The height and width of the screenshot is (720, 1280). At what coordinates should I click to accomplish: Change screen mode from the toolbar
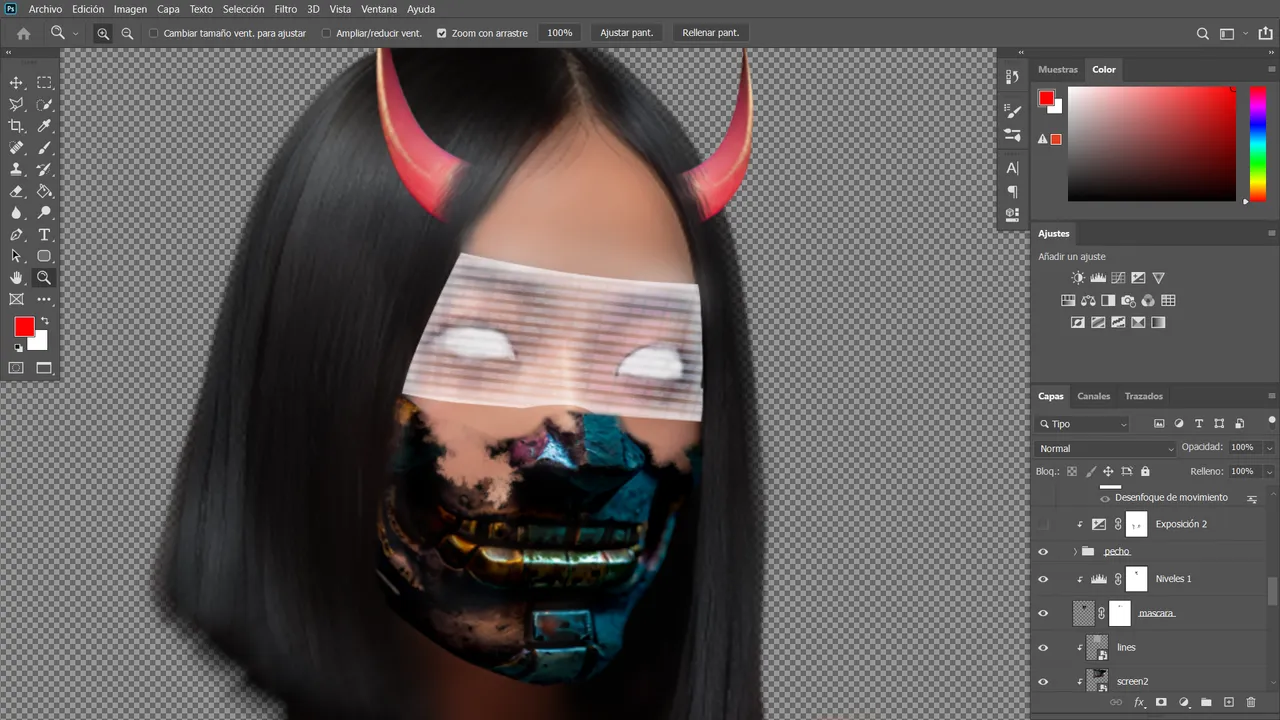coord(44,368)
